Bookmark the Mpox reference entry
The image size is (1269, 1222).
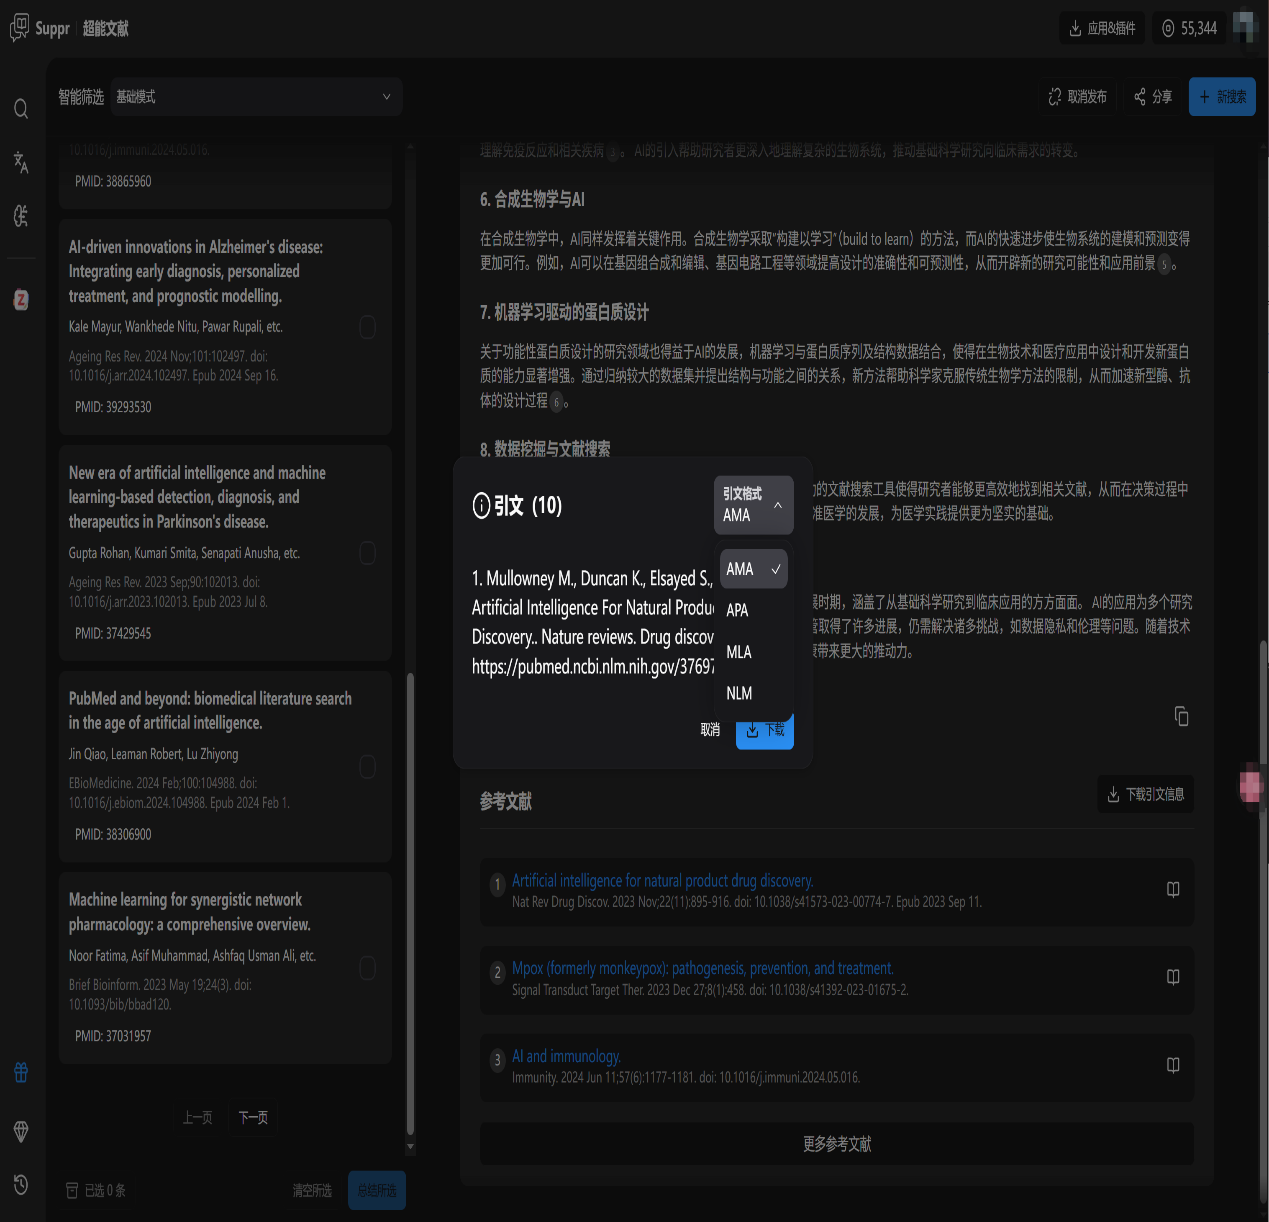[1173, 977]
